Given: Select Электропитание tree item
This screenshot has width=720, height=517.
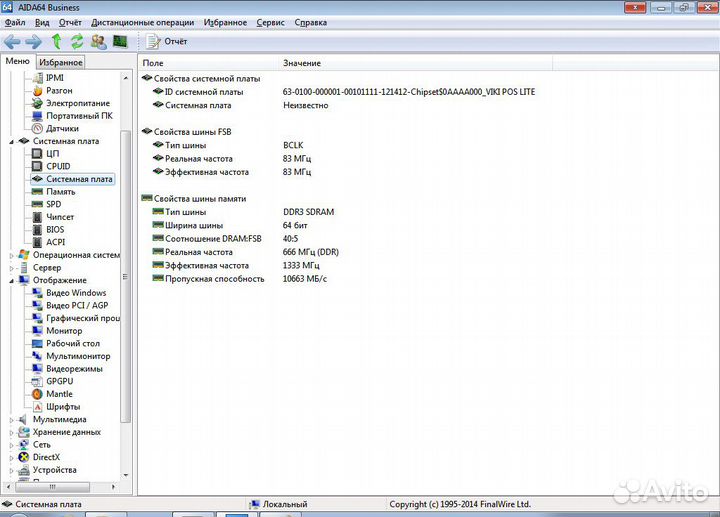Looking at the screenshot, I should (78, 103).
